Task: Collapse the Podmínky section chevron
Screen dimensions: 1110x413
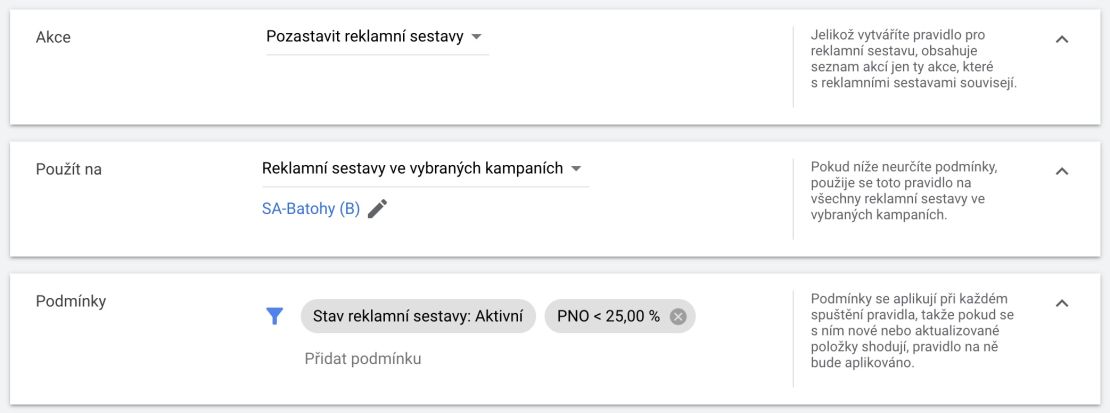Action: pos(1062,303)
